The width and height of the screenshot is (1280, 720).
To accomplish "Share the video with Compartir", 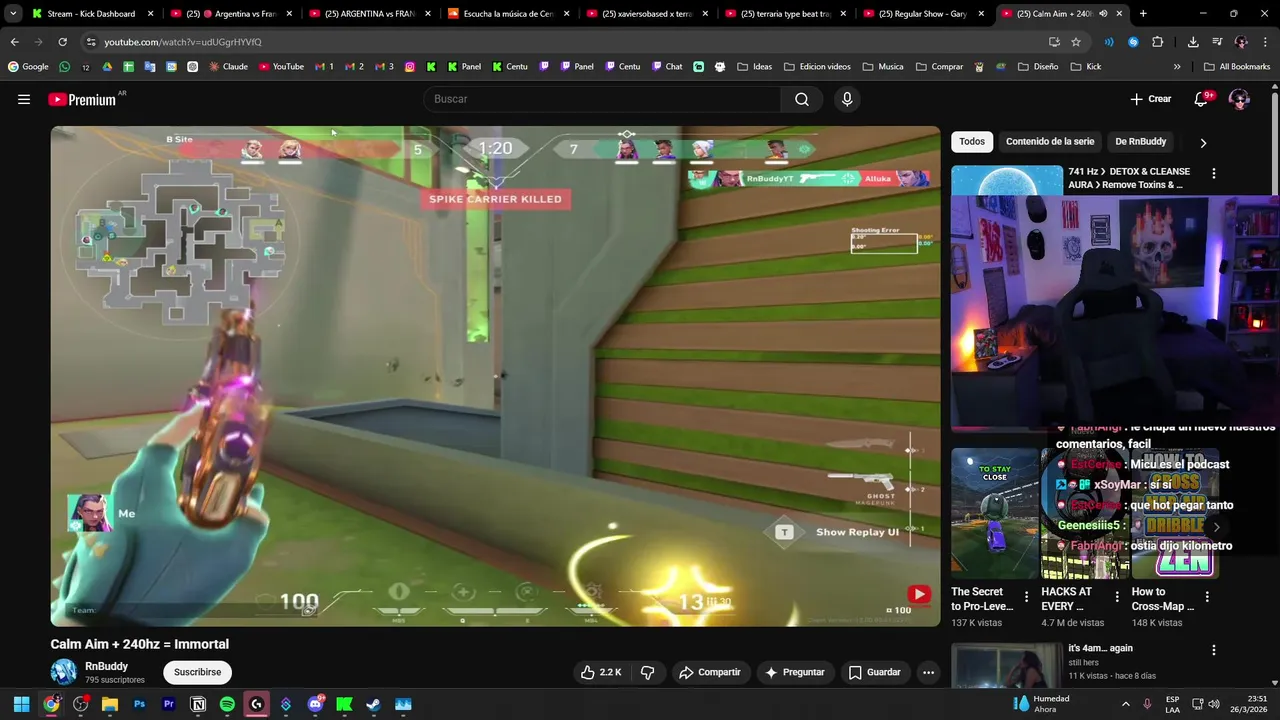I will point(710,672).
